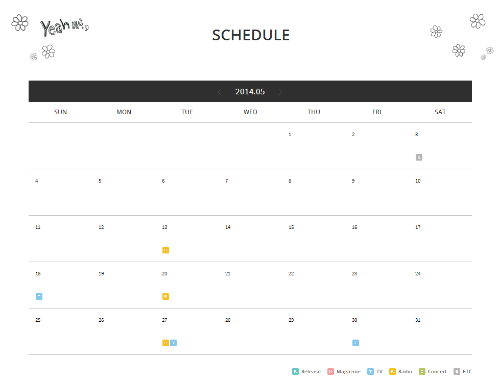This screenshot has height=386, width=500.
Task: Open the blue TV event on May 27
Action: click(x=174, y=343)
